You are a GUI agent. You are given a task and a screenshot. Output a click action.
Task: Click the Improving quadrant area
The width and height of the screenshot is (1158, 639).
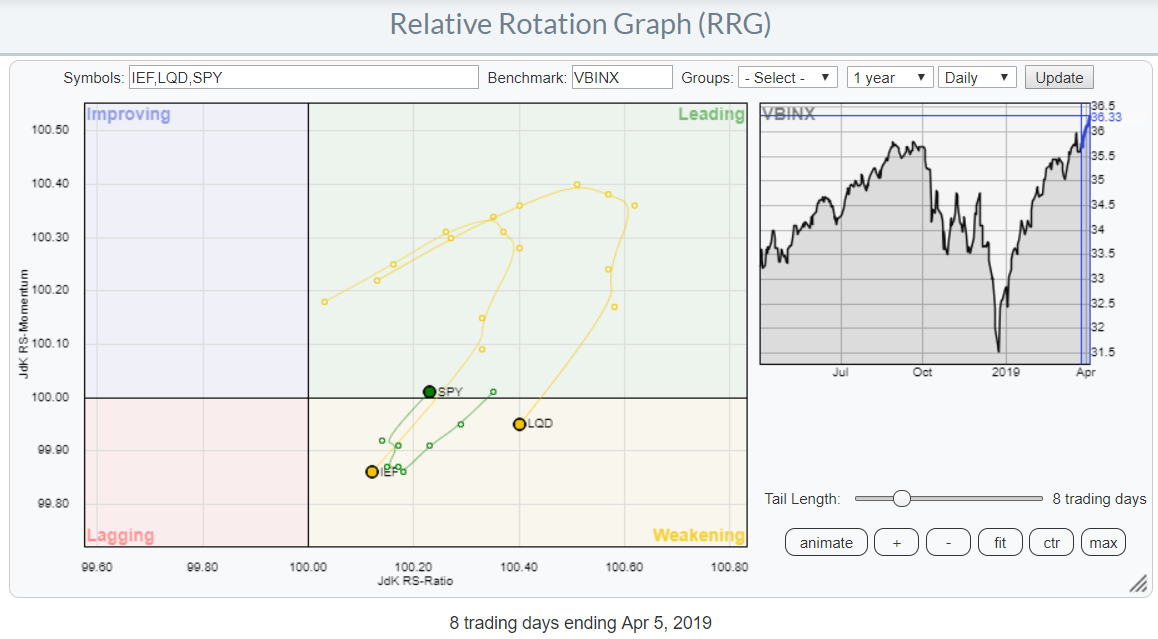click(196, 250)
